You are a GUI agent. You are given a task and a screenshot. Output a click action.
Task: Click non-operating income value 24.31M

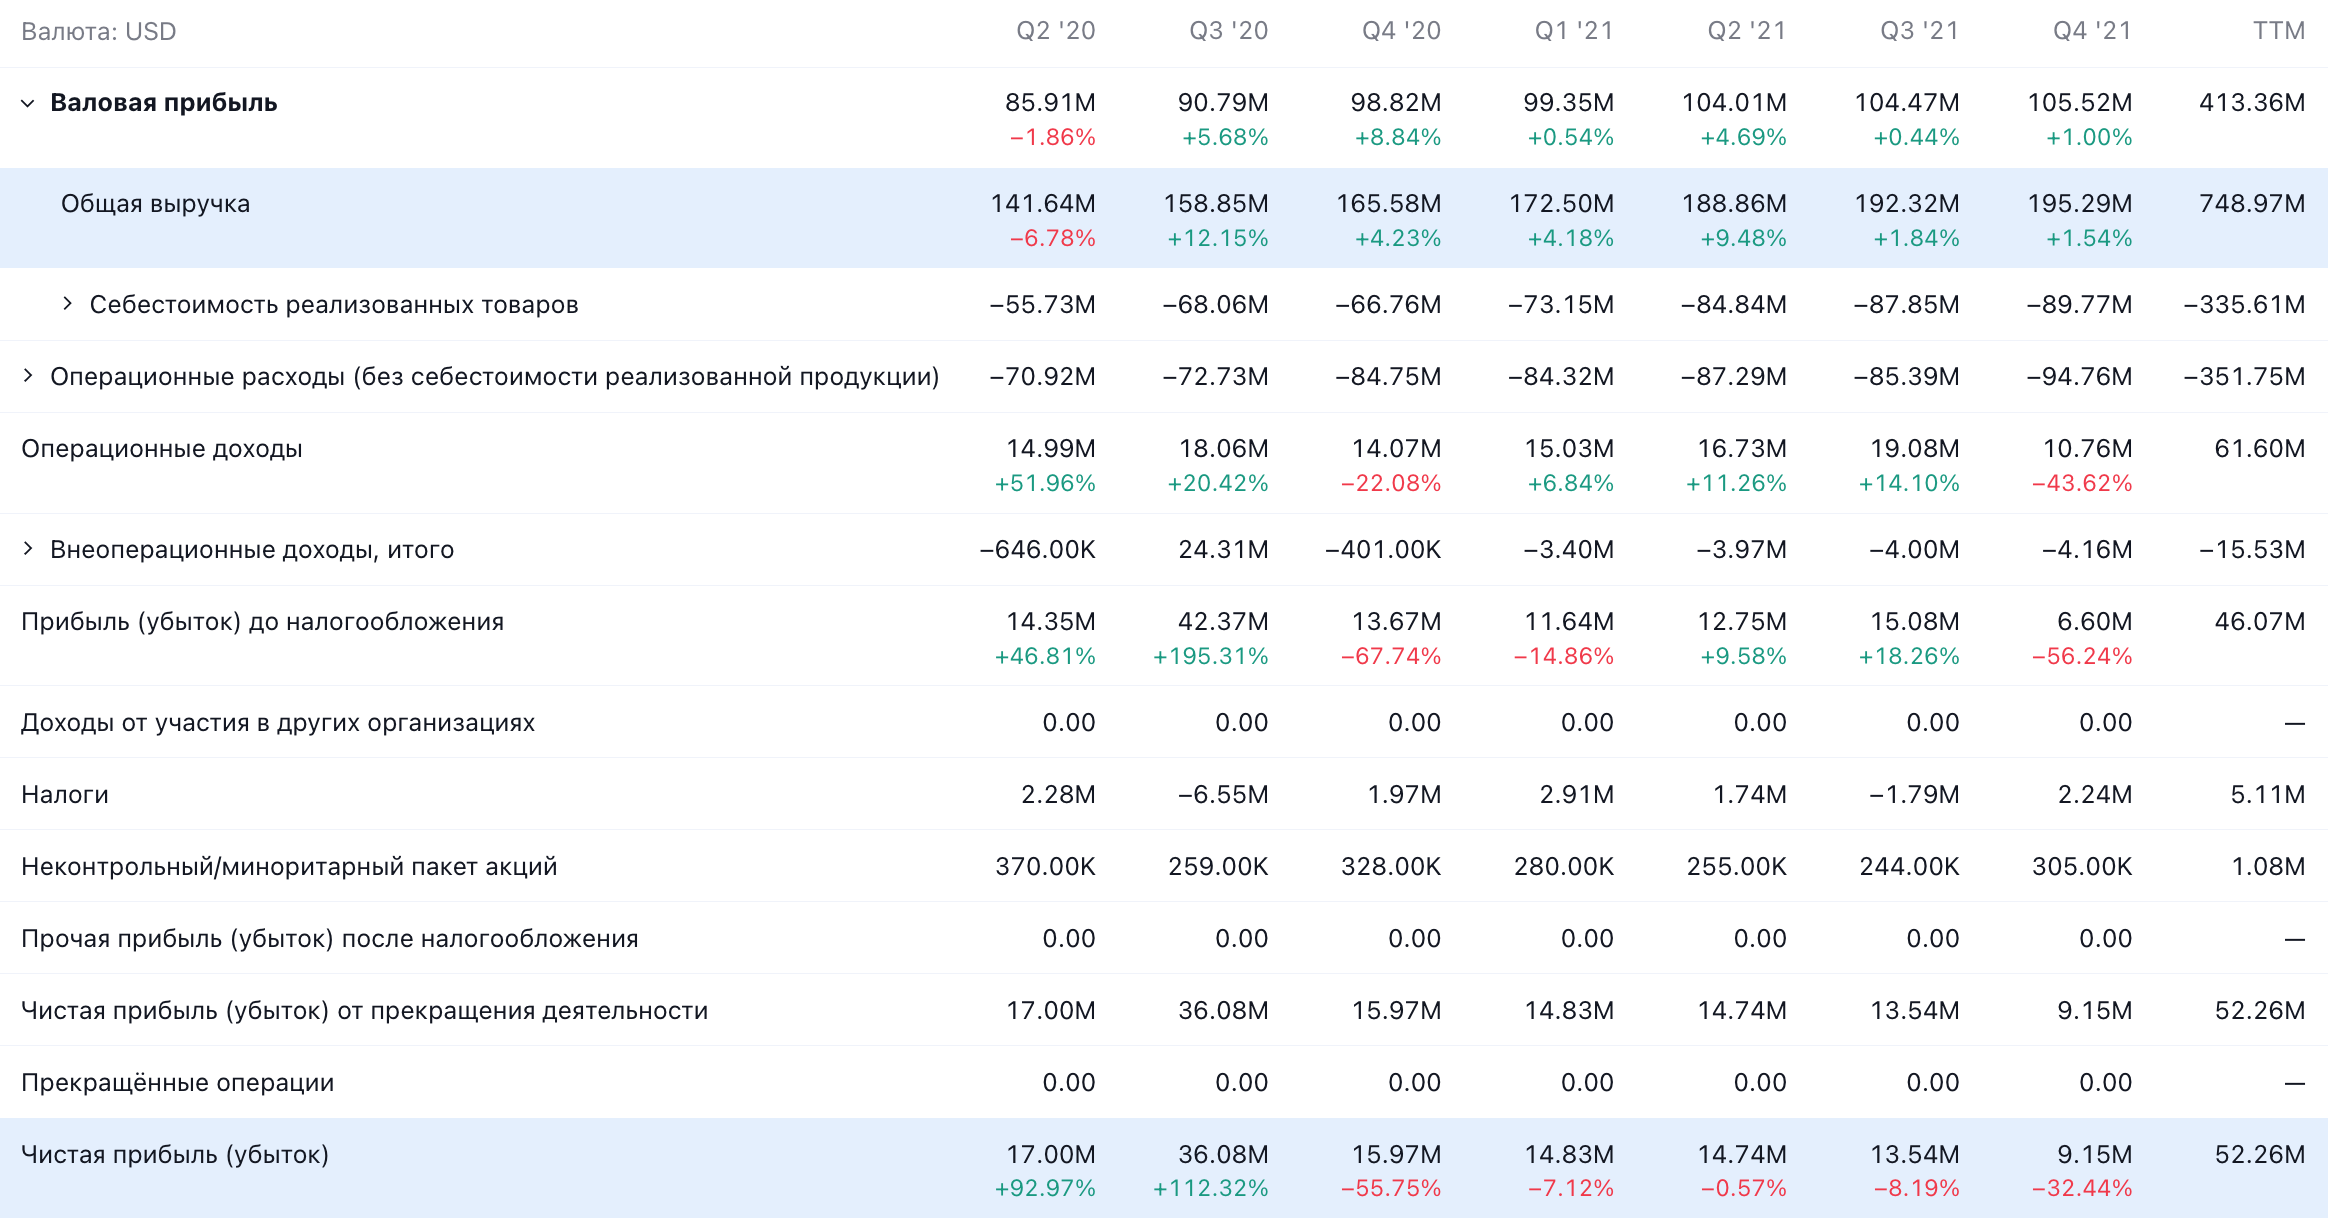[x=1224, y=550]
